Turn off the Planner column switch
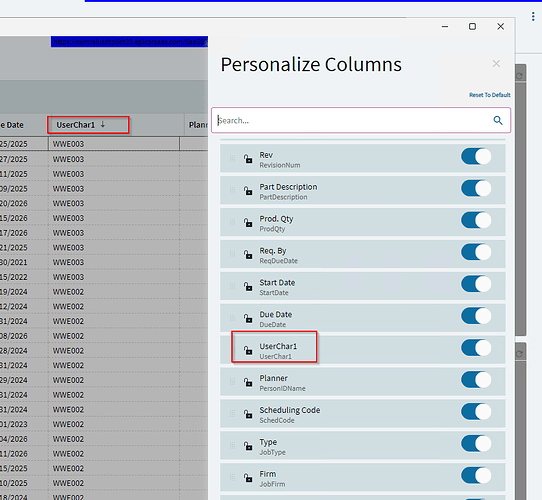 pyautogui.click(x=476, y=380)
